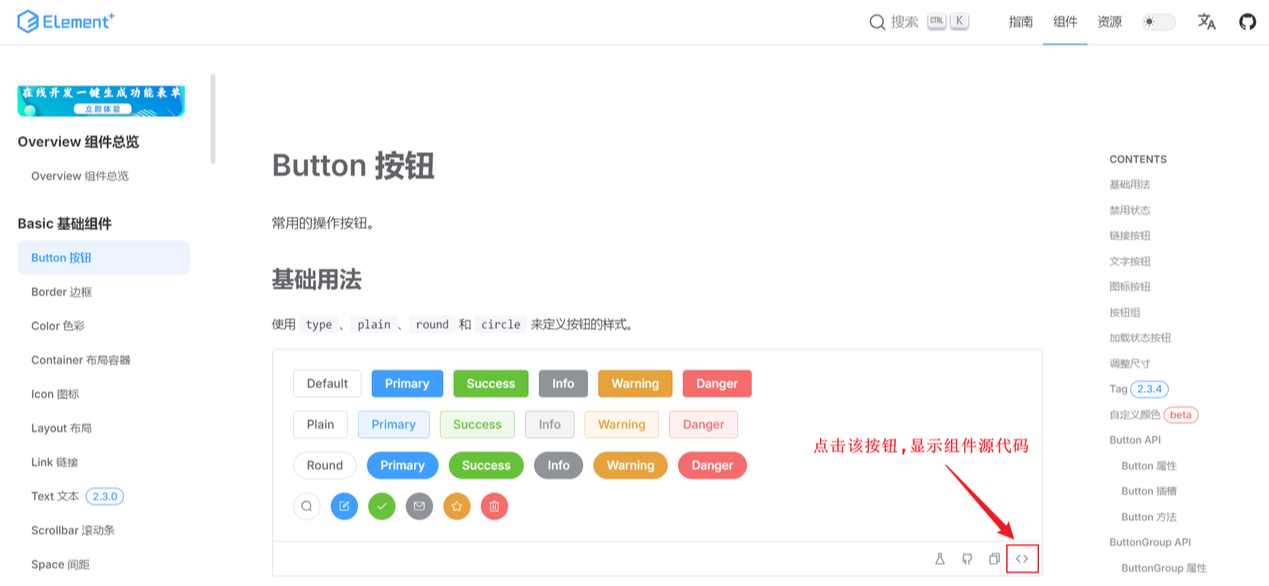1269x586 pixels.
Task: Click the blue circular edit icon button
Action: [x=344, y=507]
